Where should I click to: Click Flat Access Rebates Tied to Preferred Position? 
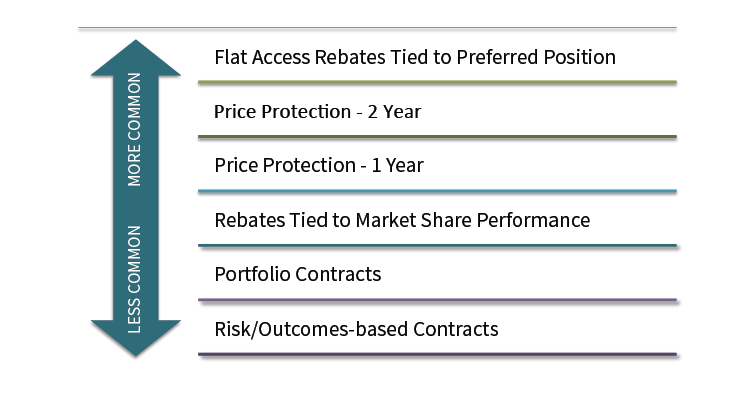coord(415,57)
